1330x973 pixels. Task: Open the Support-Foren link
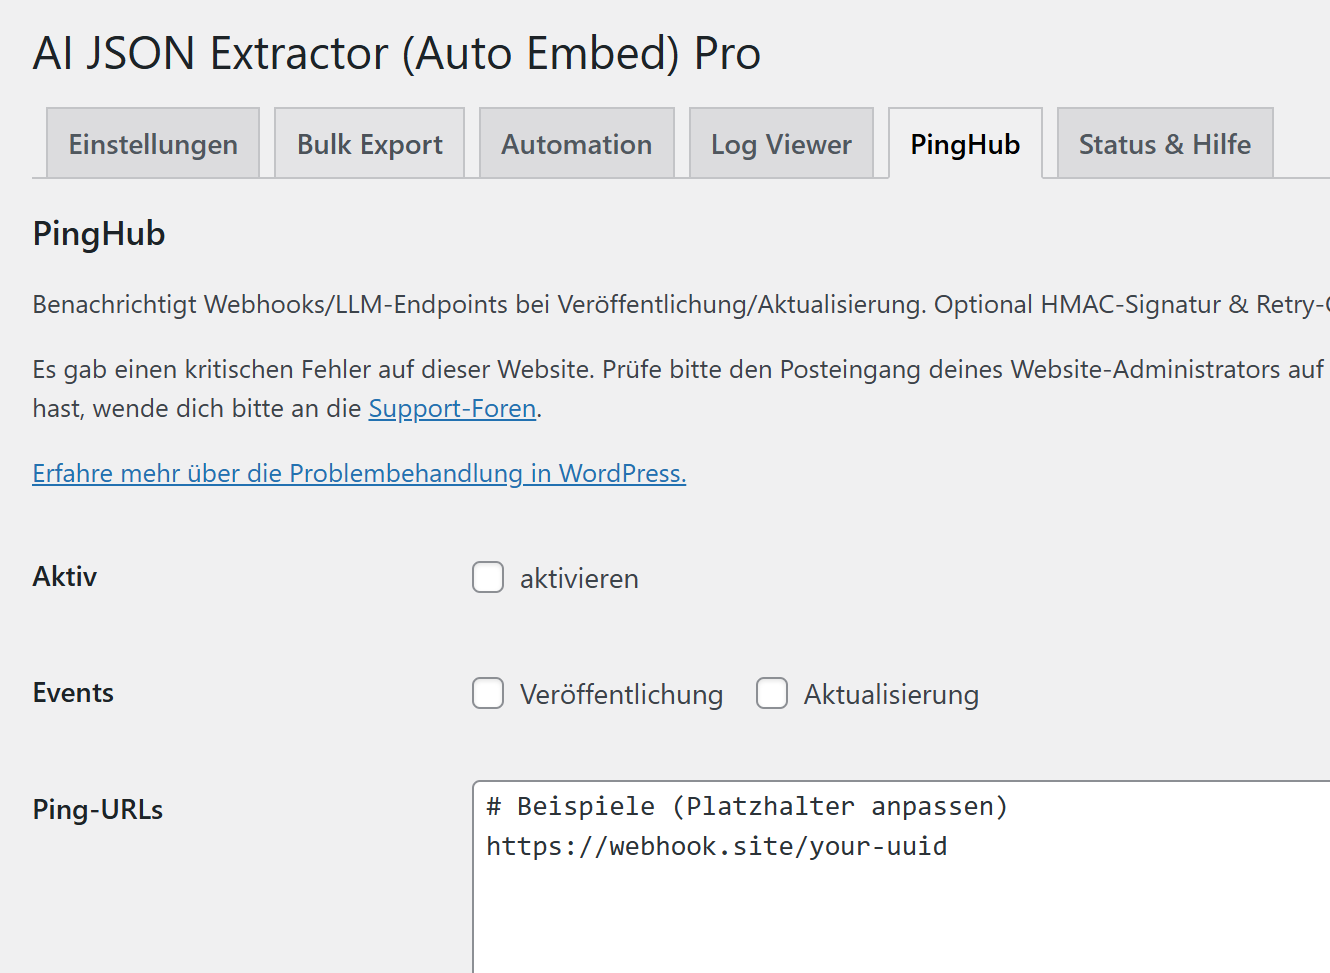click(451, 408)
